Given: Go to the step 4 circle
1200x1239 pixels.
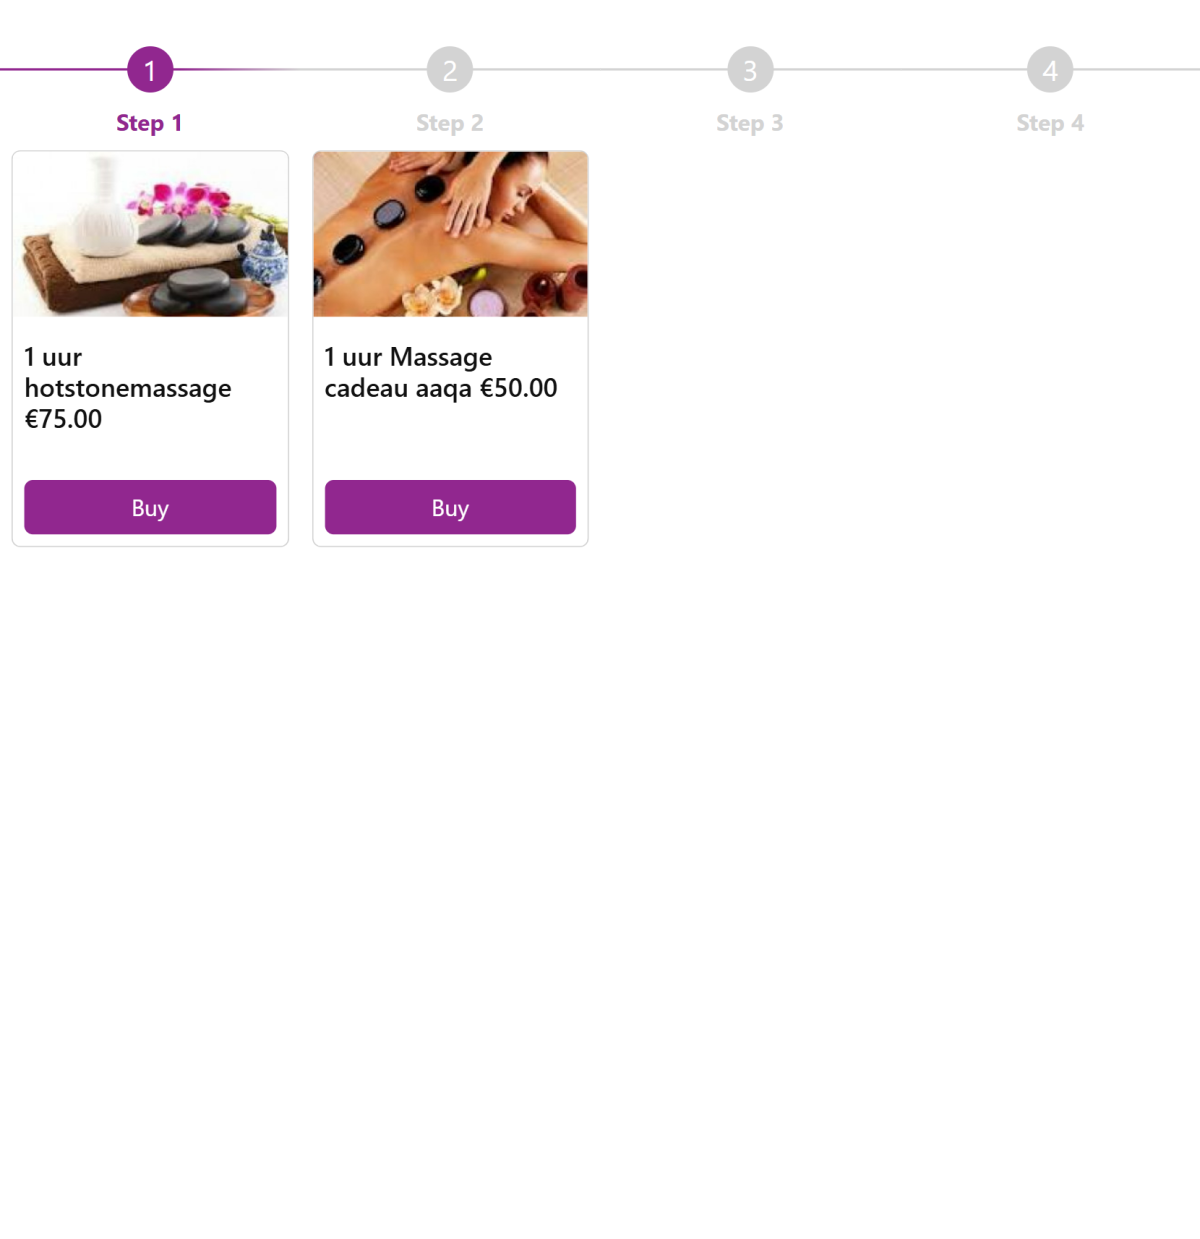Looking at the screenshot, I should click(1050, 70).
